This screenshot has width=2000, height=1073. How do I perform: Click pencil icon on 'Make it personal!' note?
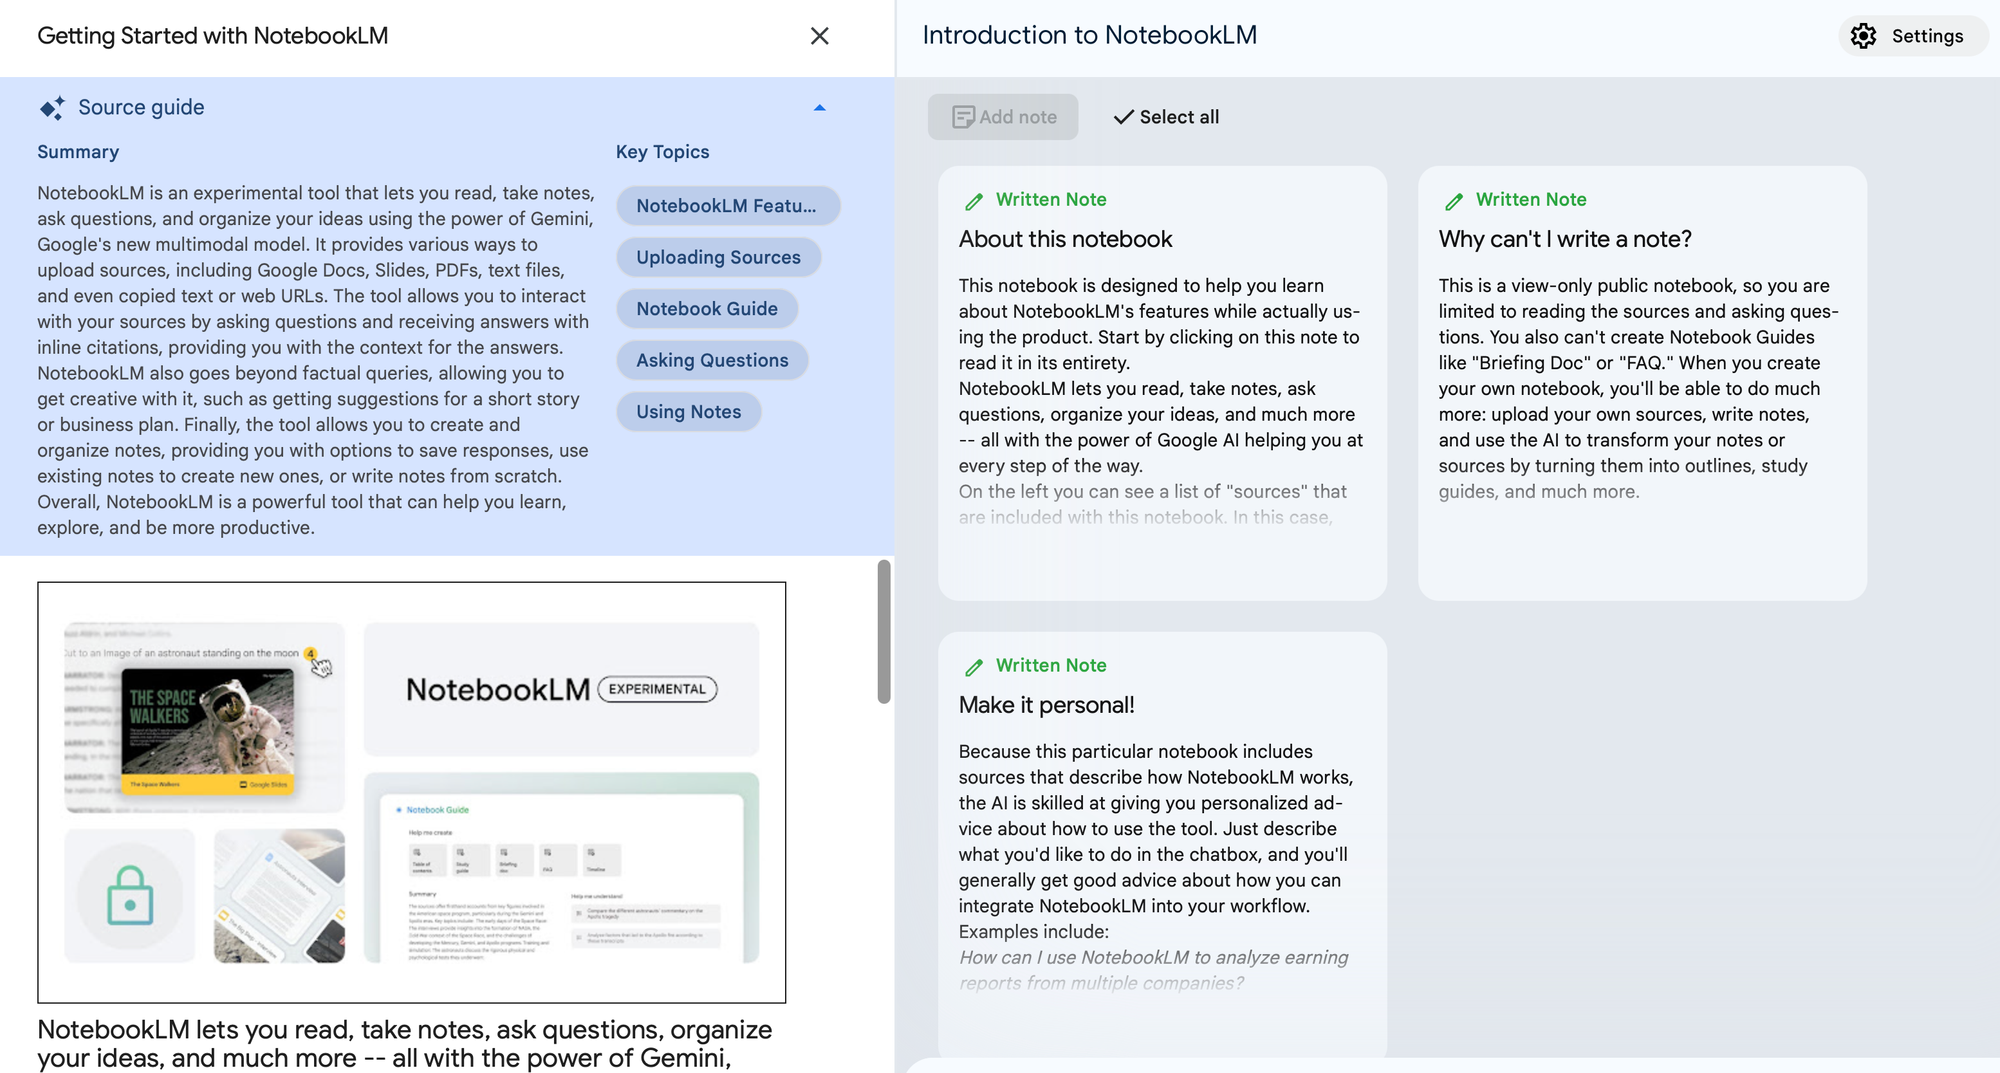pyautogui.click(x=974, y=667)
